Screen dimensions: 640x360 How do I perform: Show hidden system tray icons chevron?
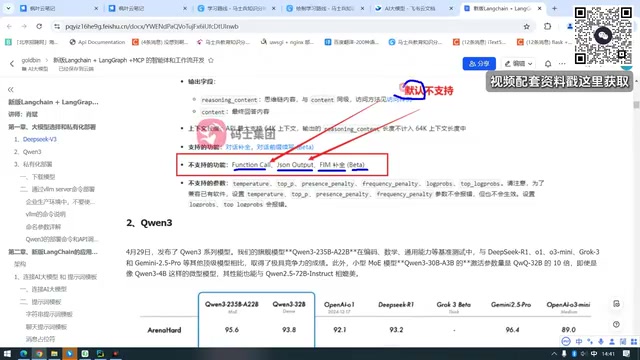click(x=554, y=354)
